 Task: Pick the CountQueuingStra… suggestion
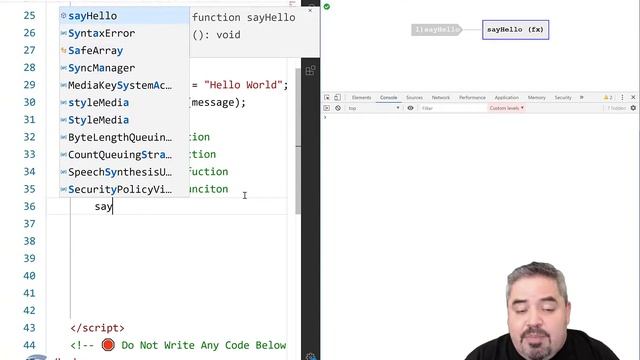(124, 155)
